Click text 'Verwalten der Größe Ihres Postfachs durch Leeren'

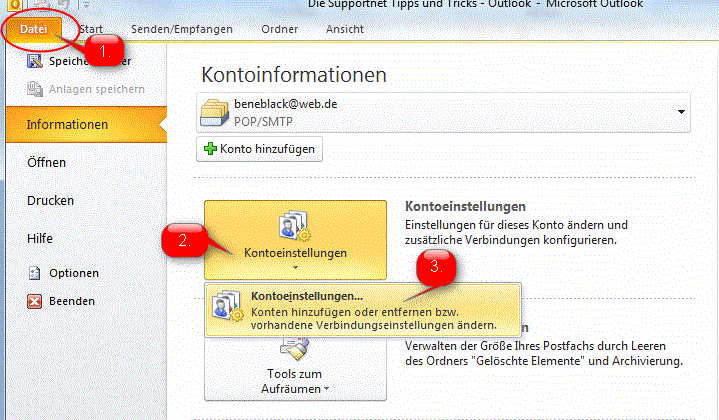click(535, 346)
